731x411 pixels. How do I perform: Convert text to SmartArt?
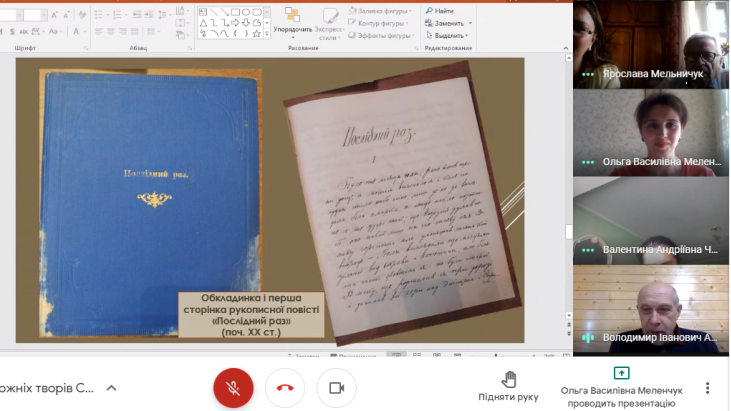181,35
